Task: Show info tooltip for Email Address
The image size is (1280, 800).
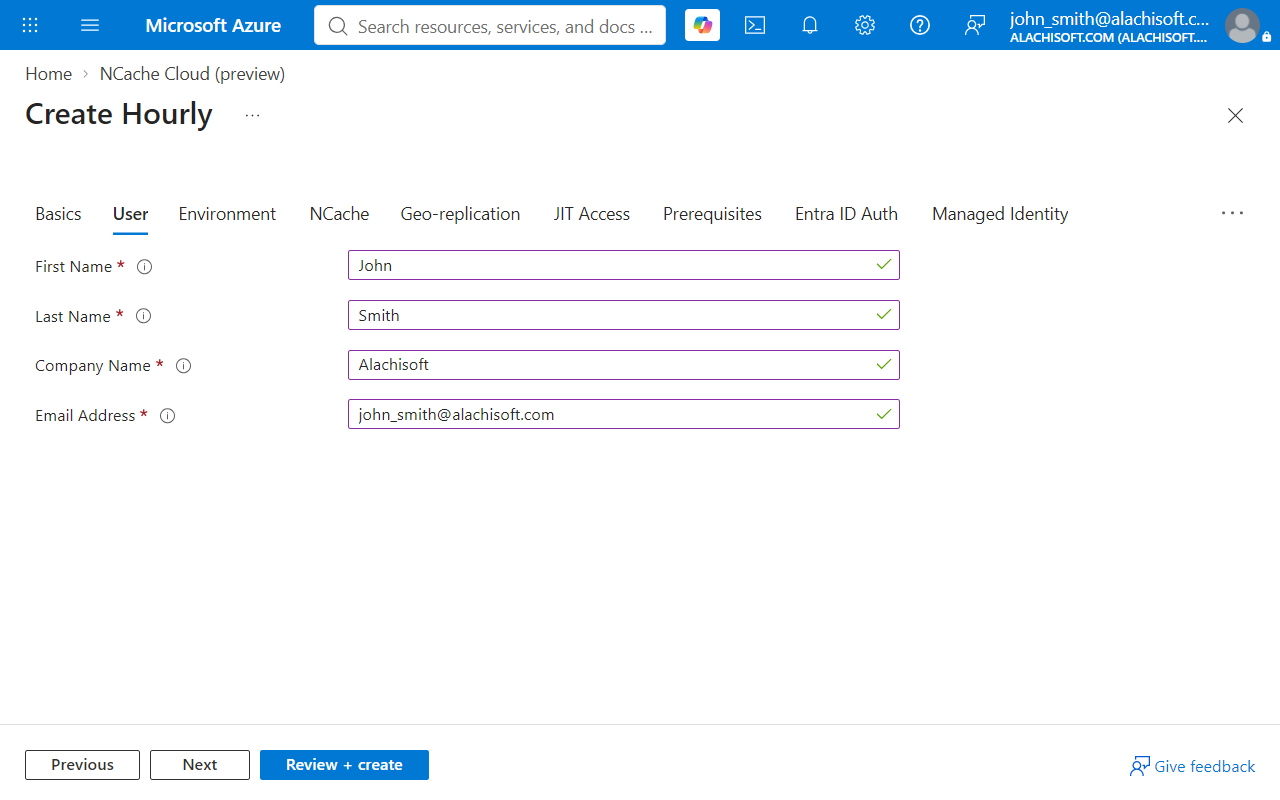Action: click(x=168, y=416)
